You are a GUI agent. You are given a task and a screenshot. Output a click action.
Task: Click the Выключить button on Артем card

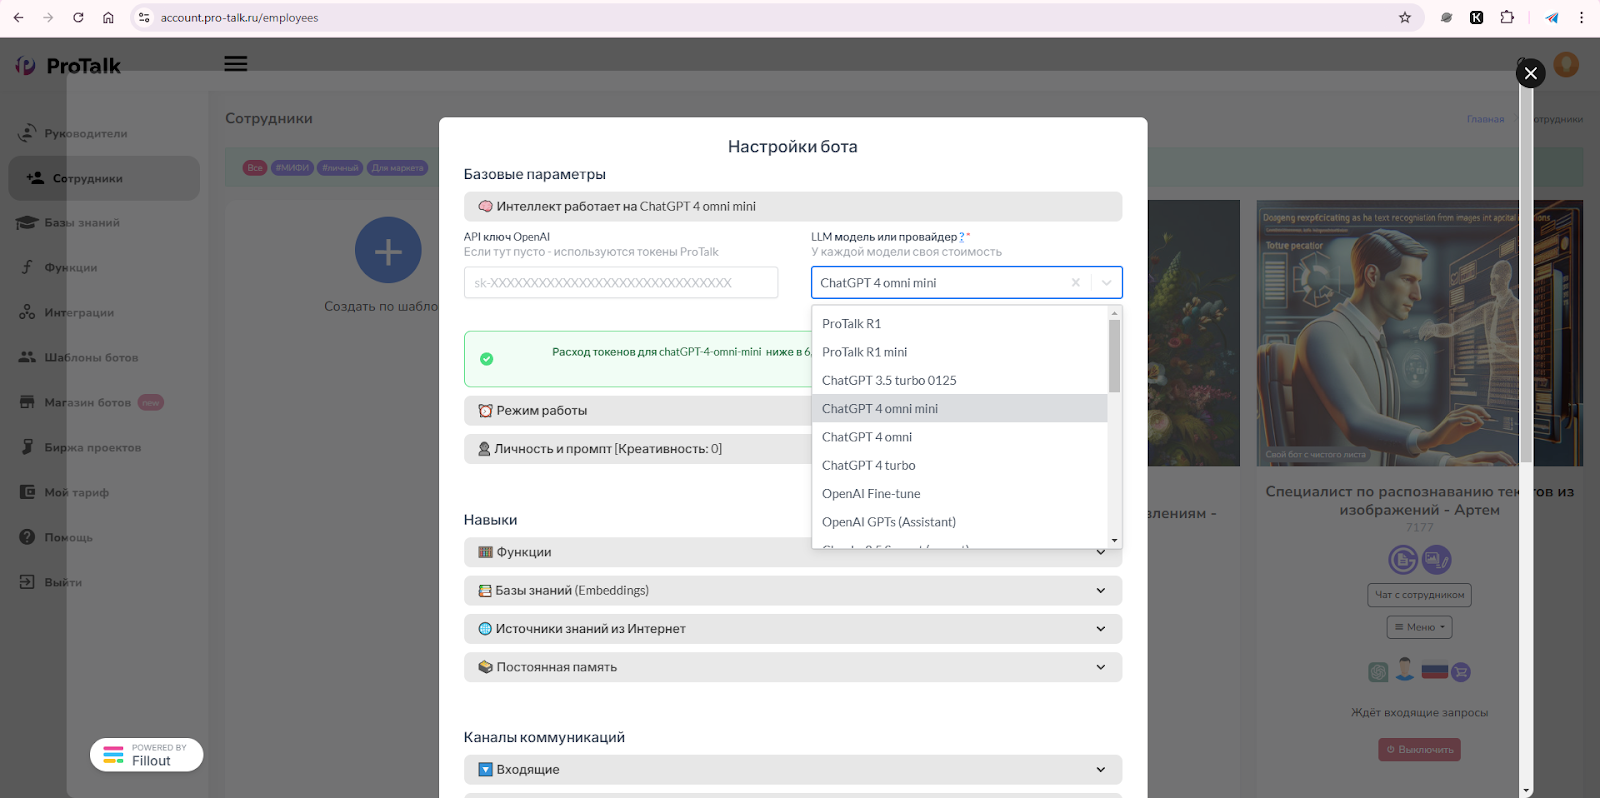pyautogui.click(x=1419, y=749)
